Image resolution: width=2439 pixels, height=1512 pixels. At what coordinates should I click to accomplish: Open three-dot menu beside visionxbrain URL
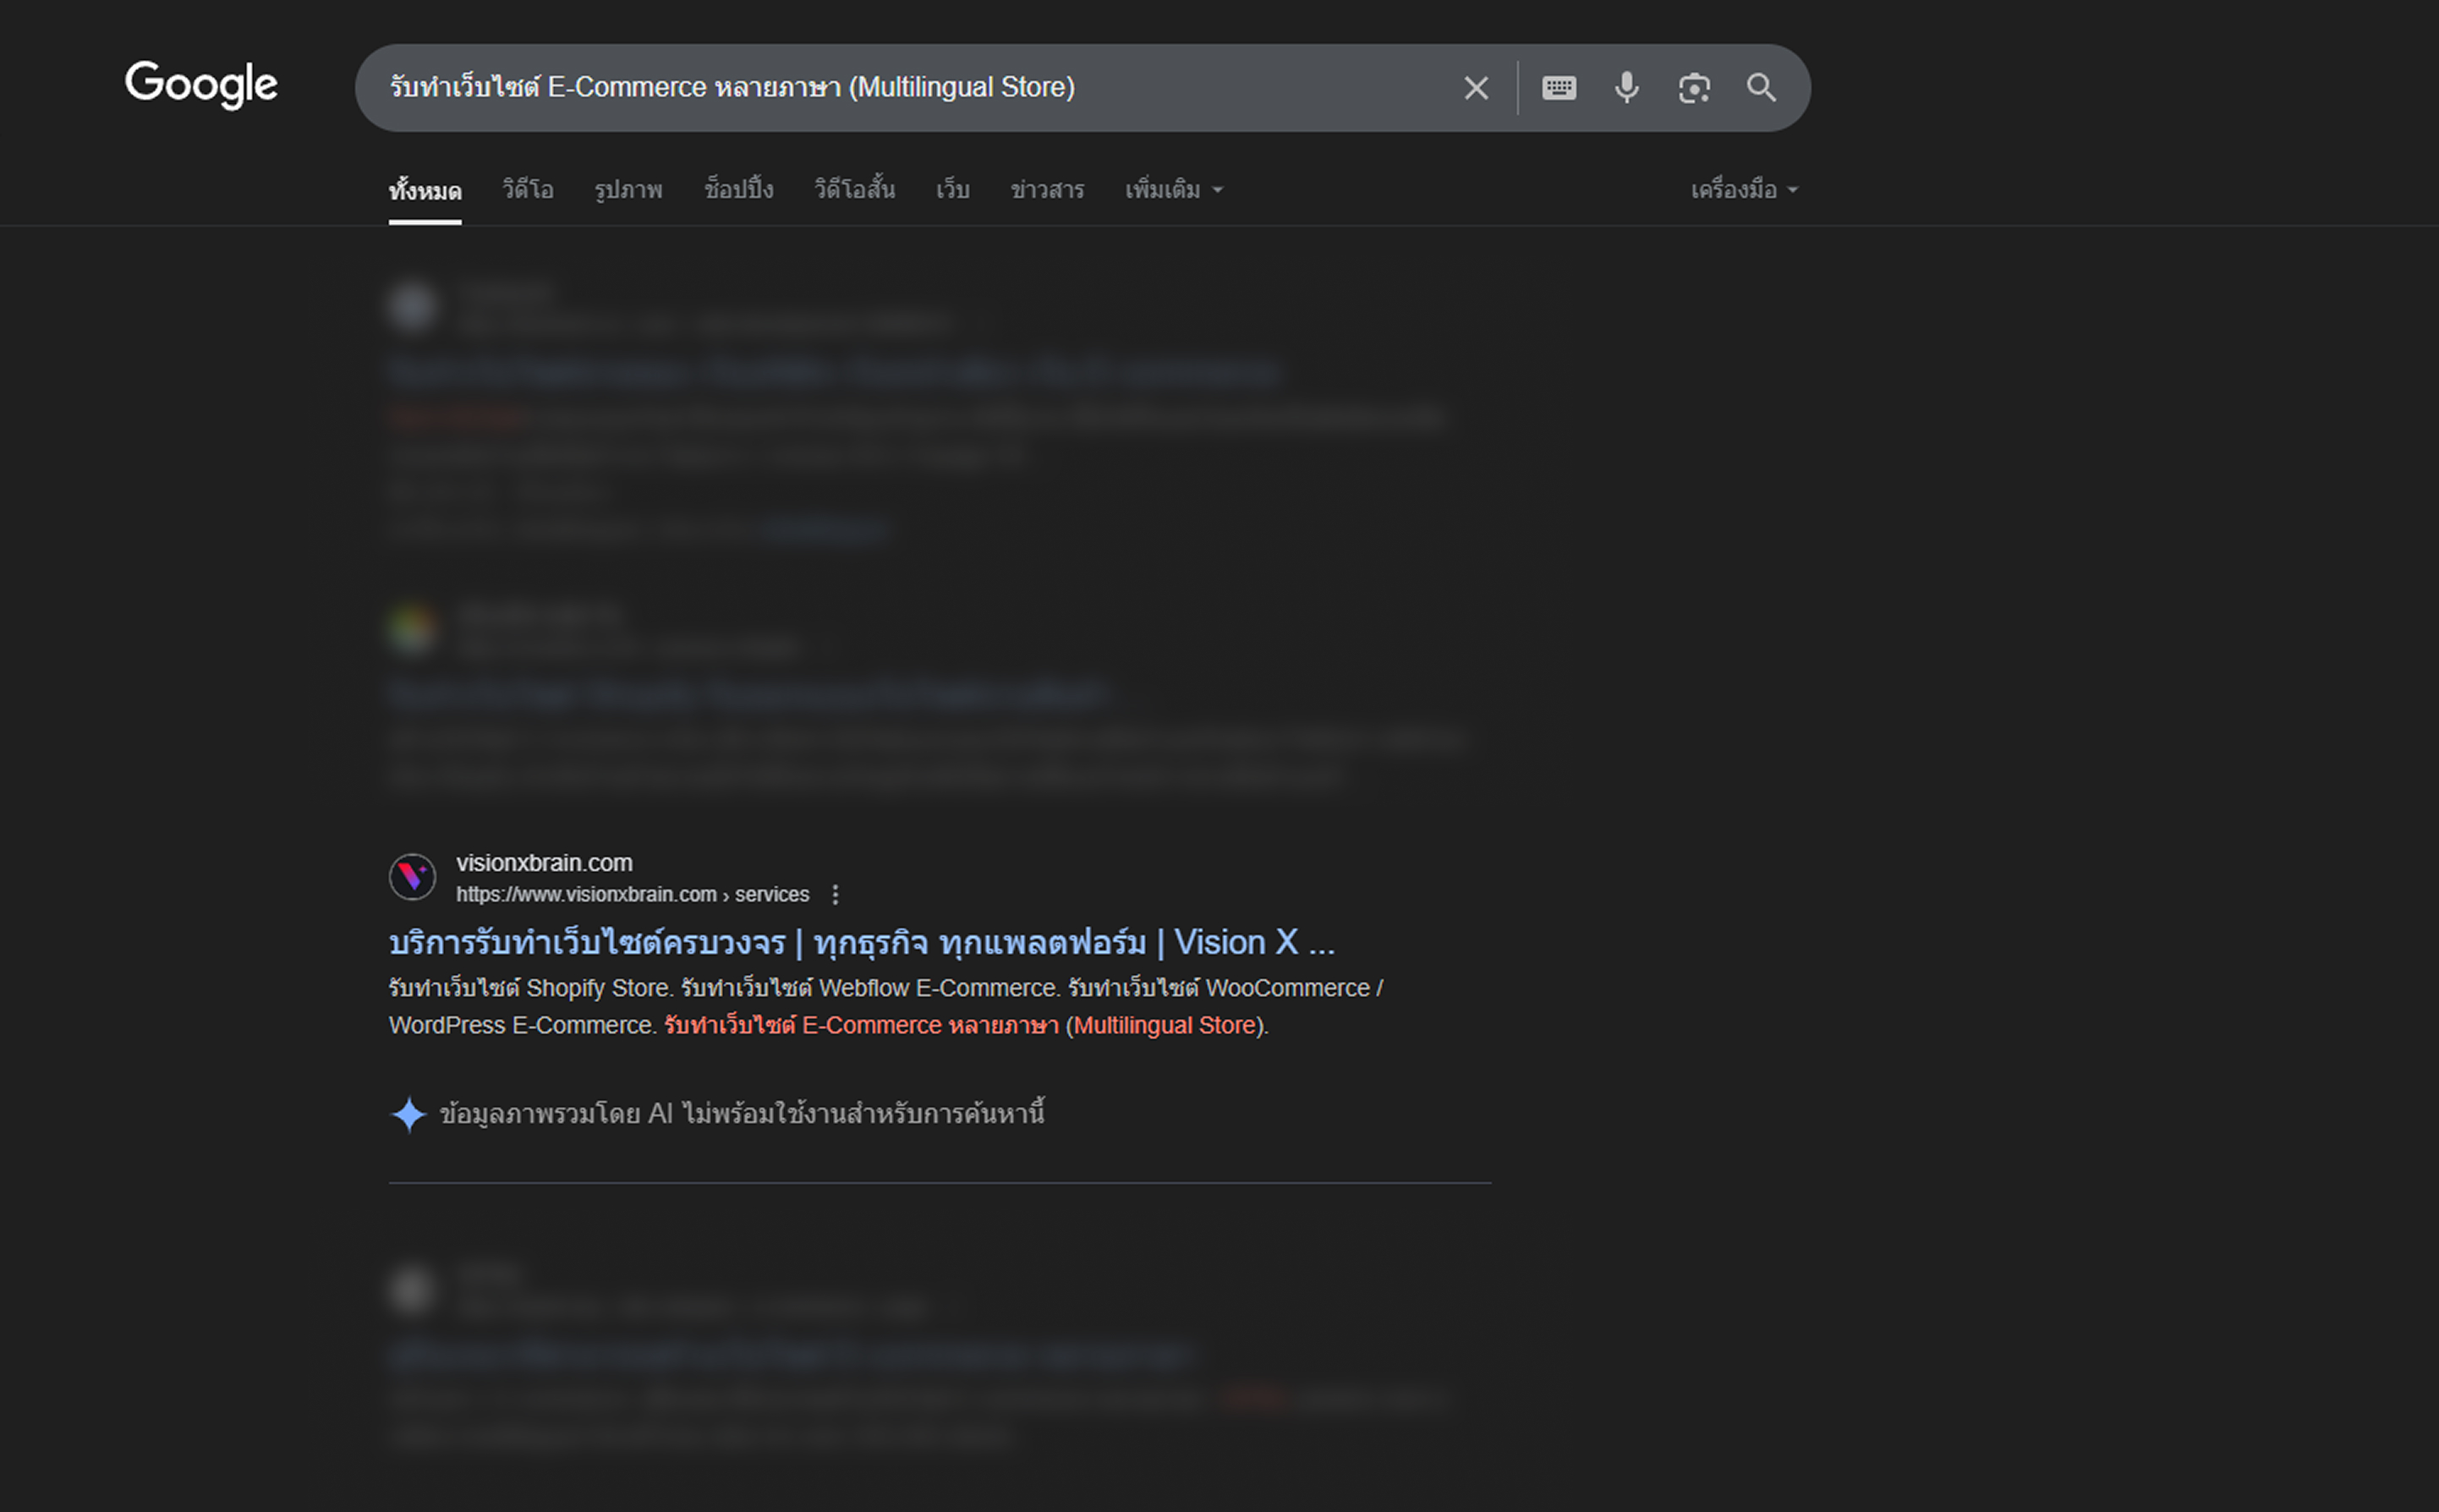click(835, 895)
